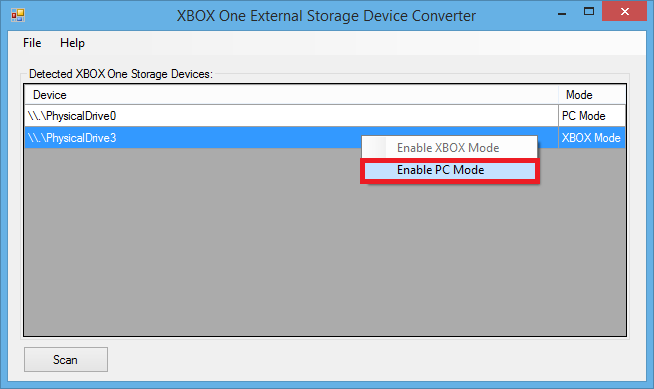Viewport: 654px width, 389px height.
Task: Click the window title text
Action: [326, 16]
